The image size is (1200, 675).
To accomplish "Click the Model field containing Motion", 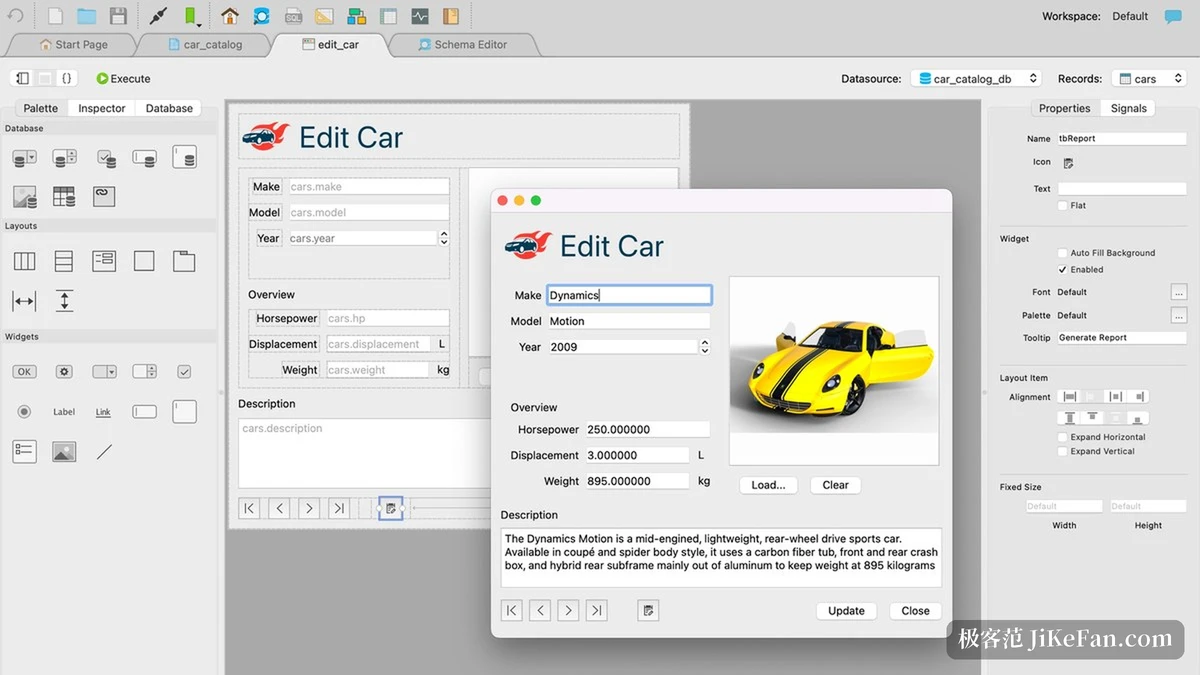I will coord(628,321).
